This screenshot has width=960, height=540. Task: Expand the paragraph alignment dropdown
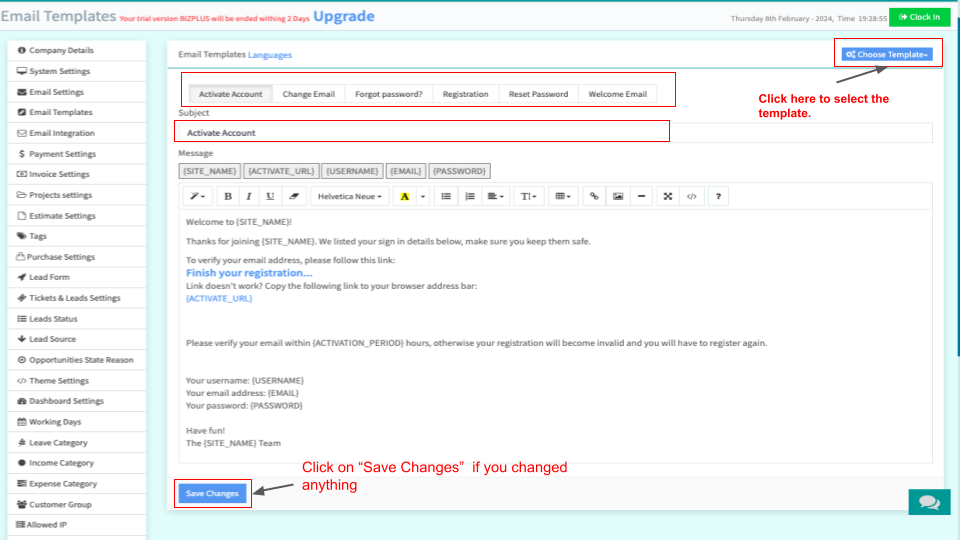[x=497, y=197]
